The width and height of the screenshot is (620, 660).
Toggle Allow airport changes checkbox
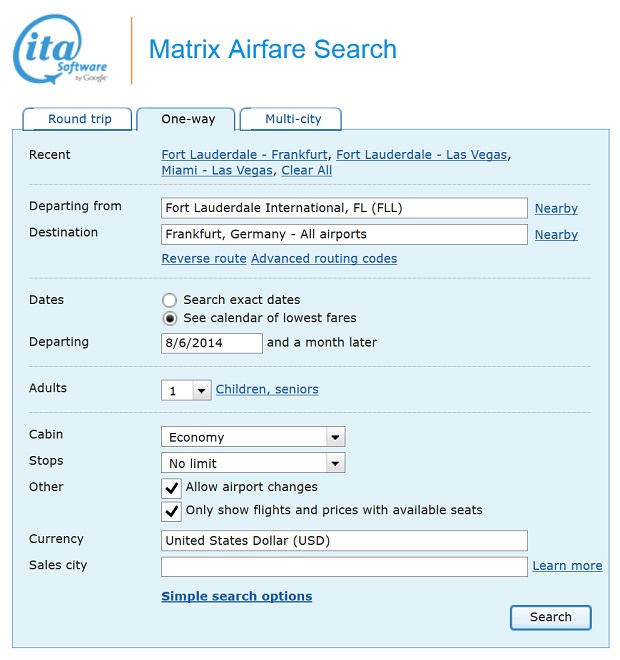click(x=171, y=488)
